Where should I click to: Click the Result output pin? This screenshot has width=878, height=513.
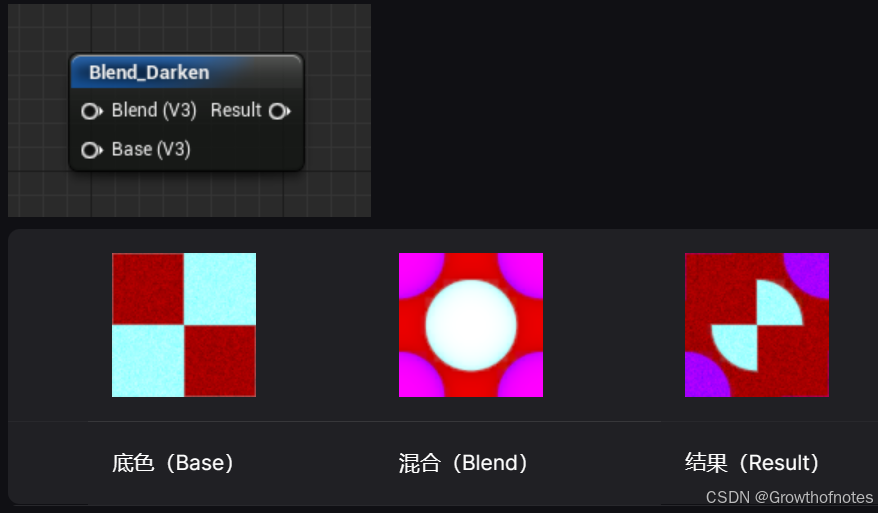[x=279, y=111]
